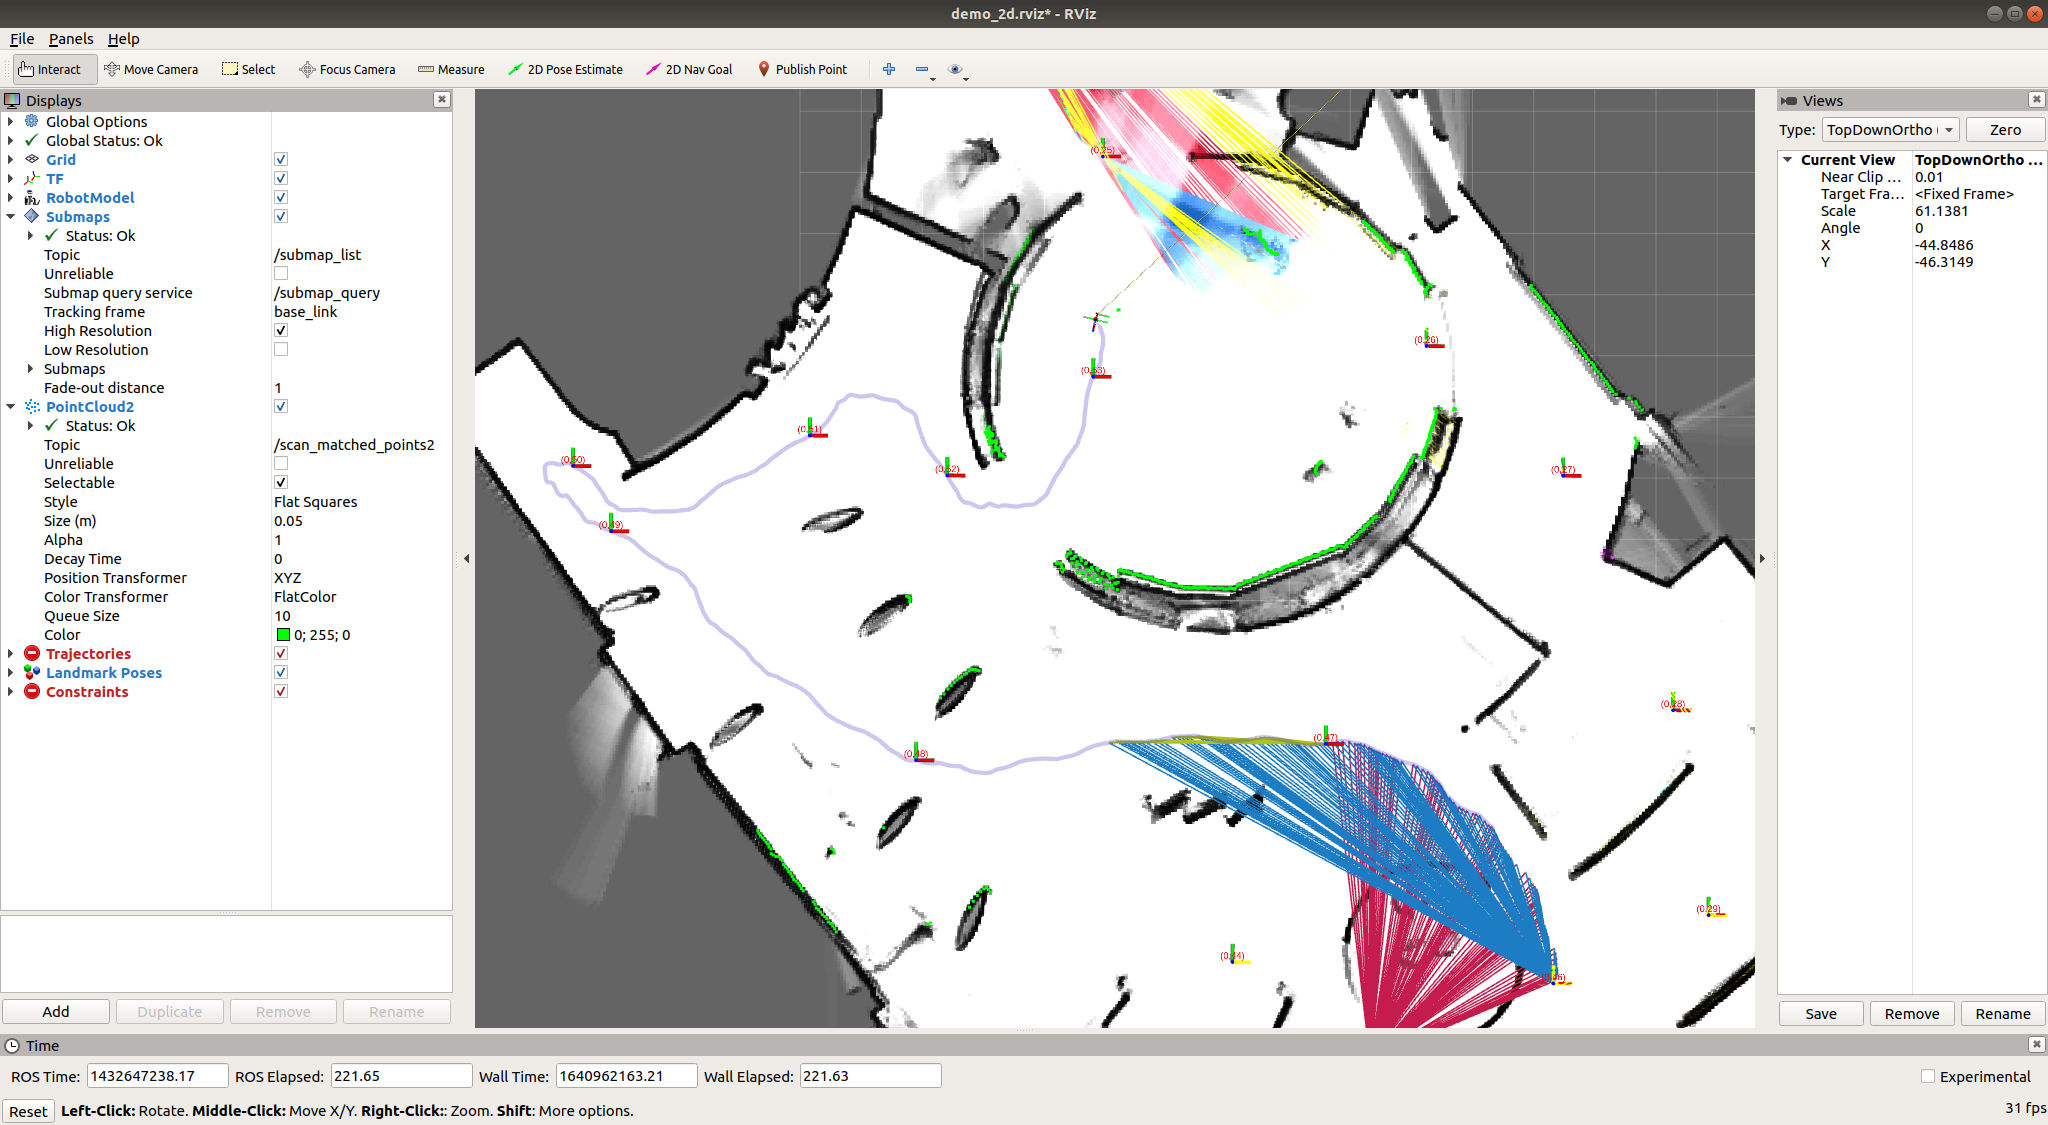The image size is (2048, 1125).
Task: Expand the Trajectories display settings
Action: coord(12,653)
